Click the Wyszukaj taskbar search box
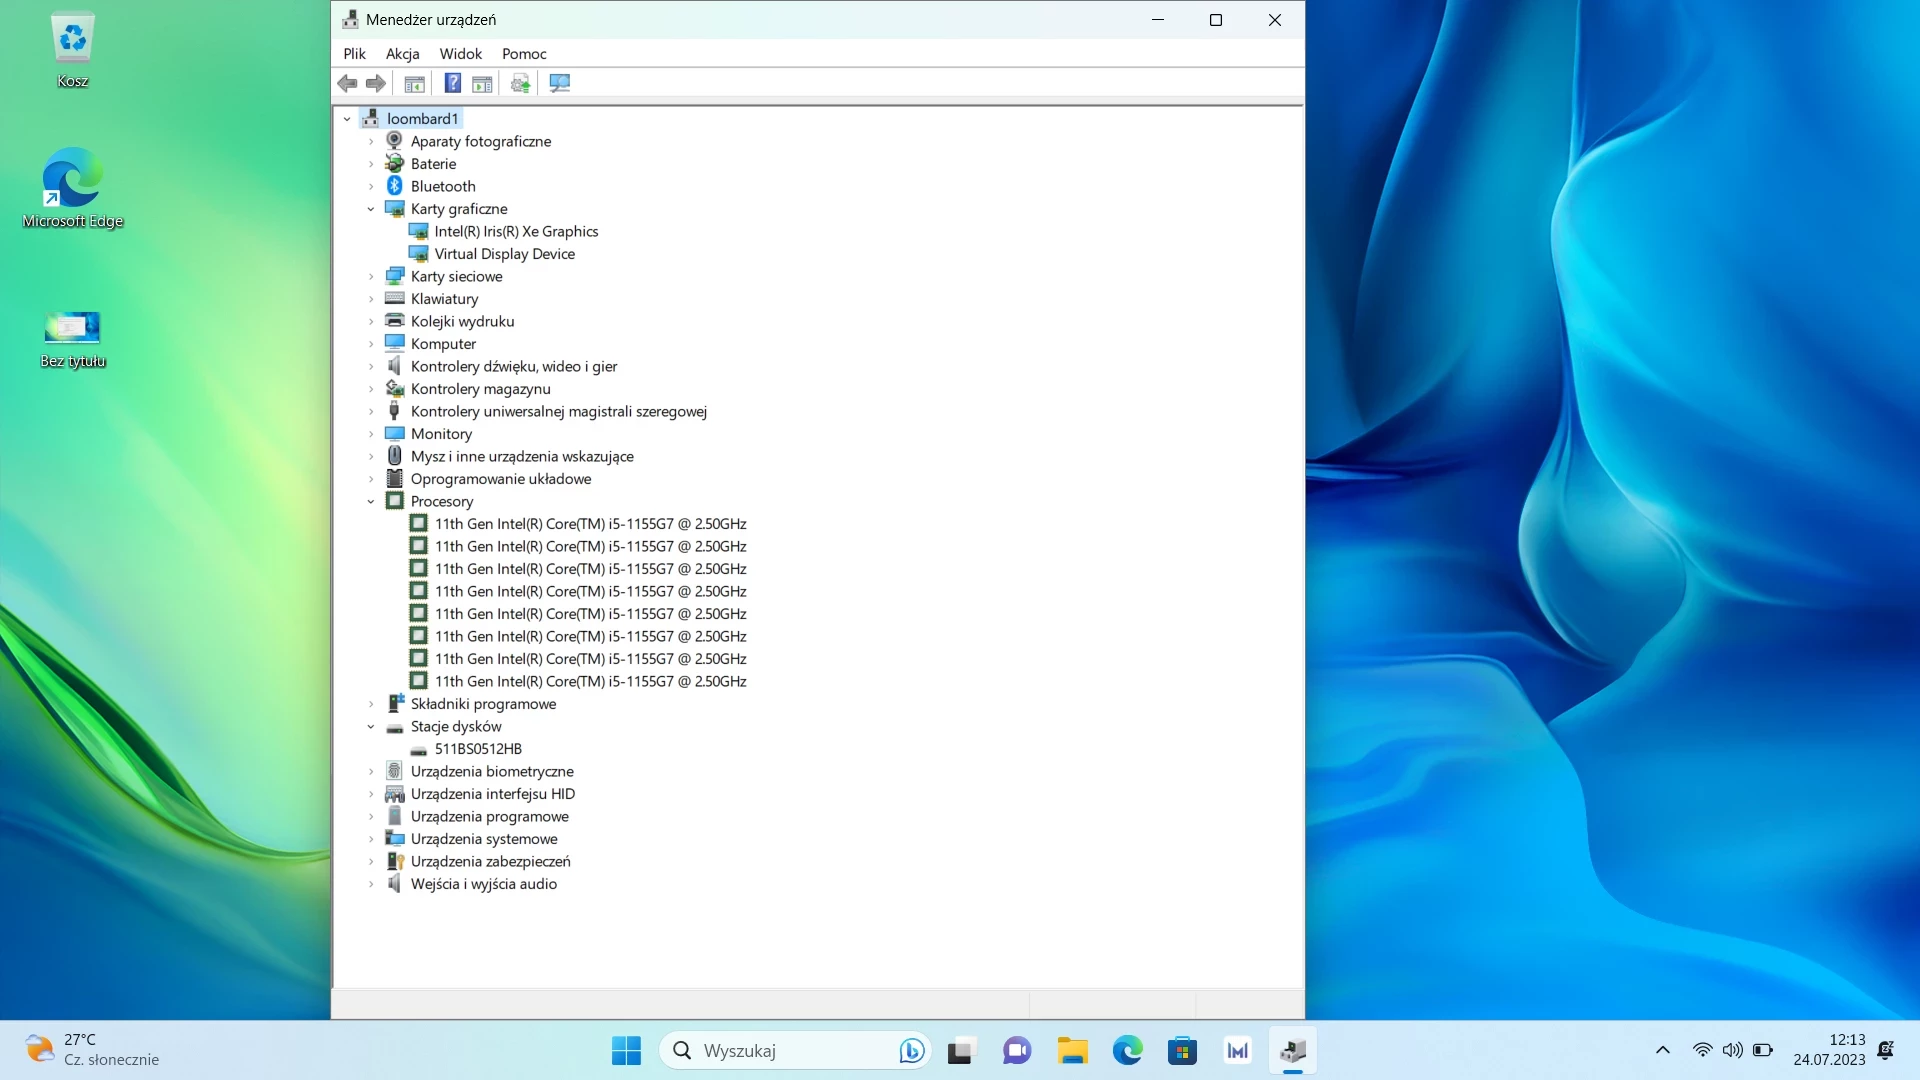This screenshot has width=1920, height=1080. (x=795, y=1051)
